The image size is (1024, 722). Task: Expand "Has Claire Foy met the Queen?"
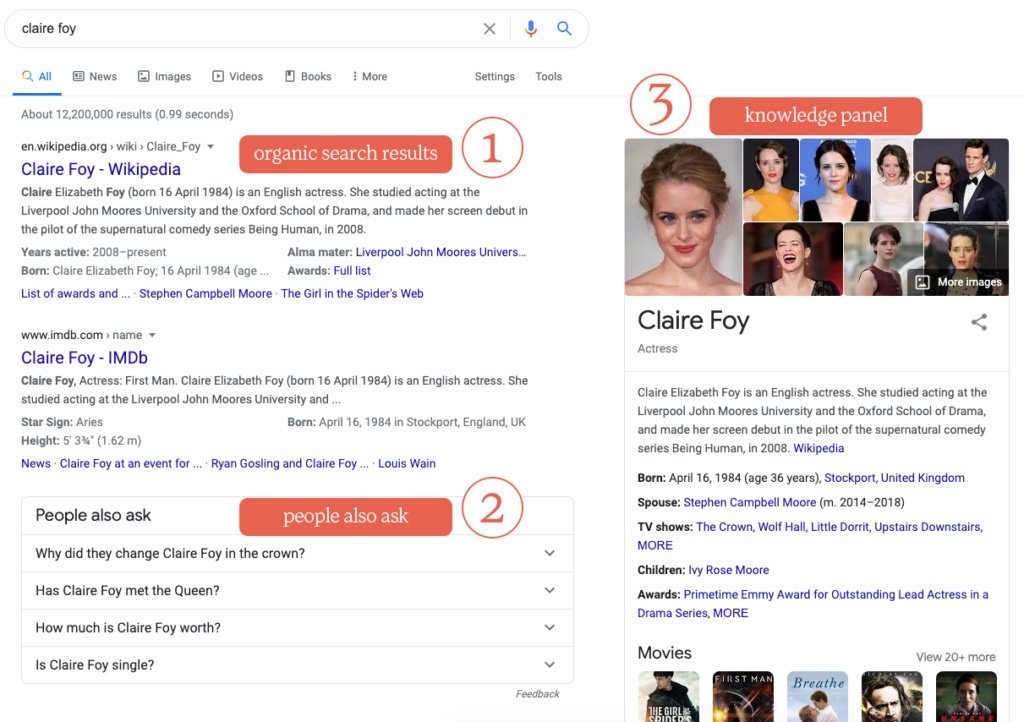click(x=549, y=590)
